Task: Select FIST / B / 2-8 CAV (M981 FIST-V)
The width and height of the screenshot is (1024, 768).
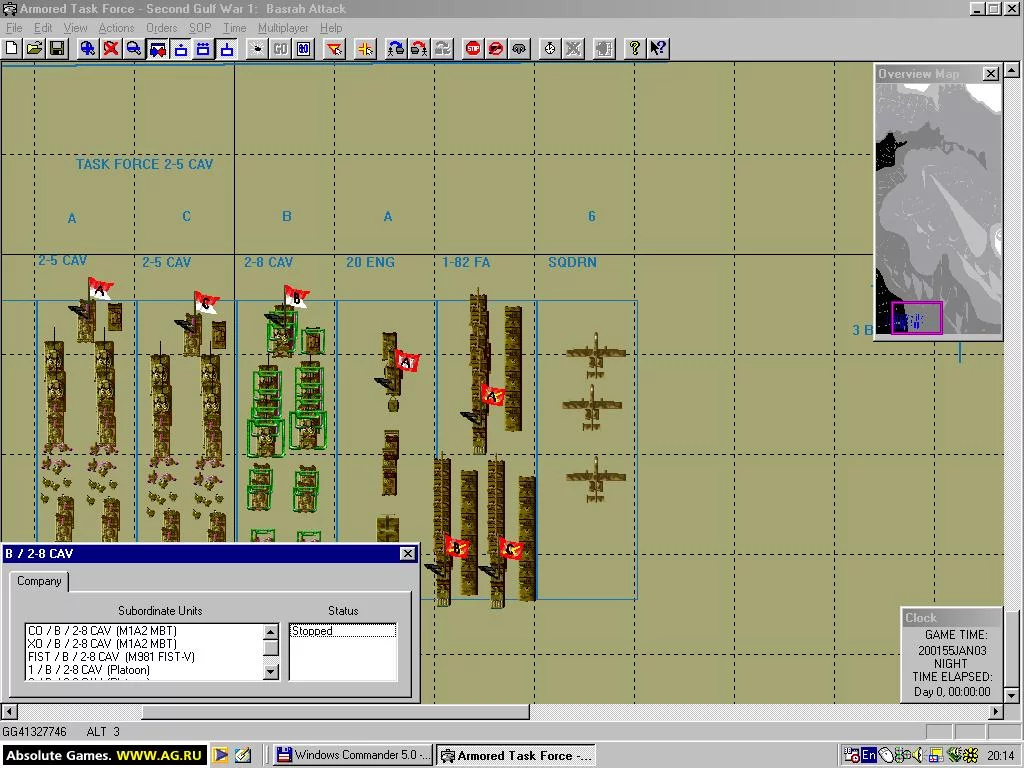Action: 144,657
